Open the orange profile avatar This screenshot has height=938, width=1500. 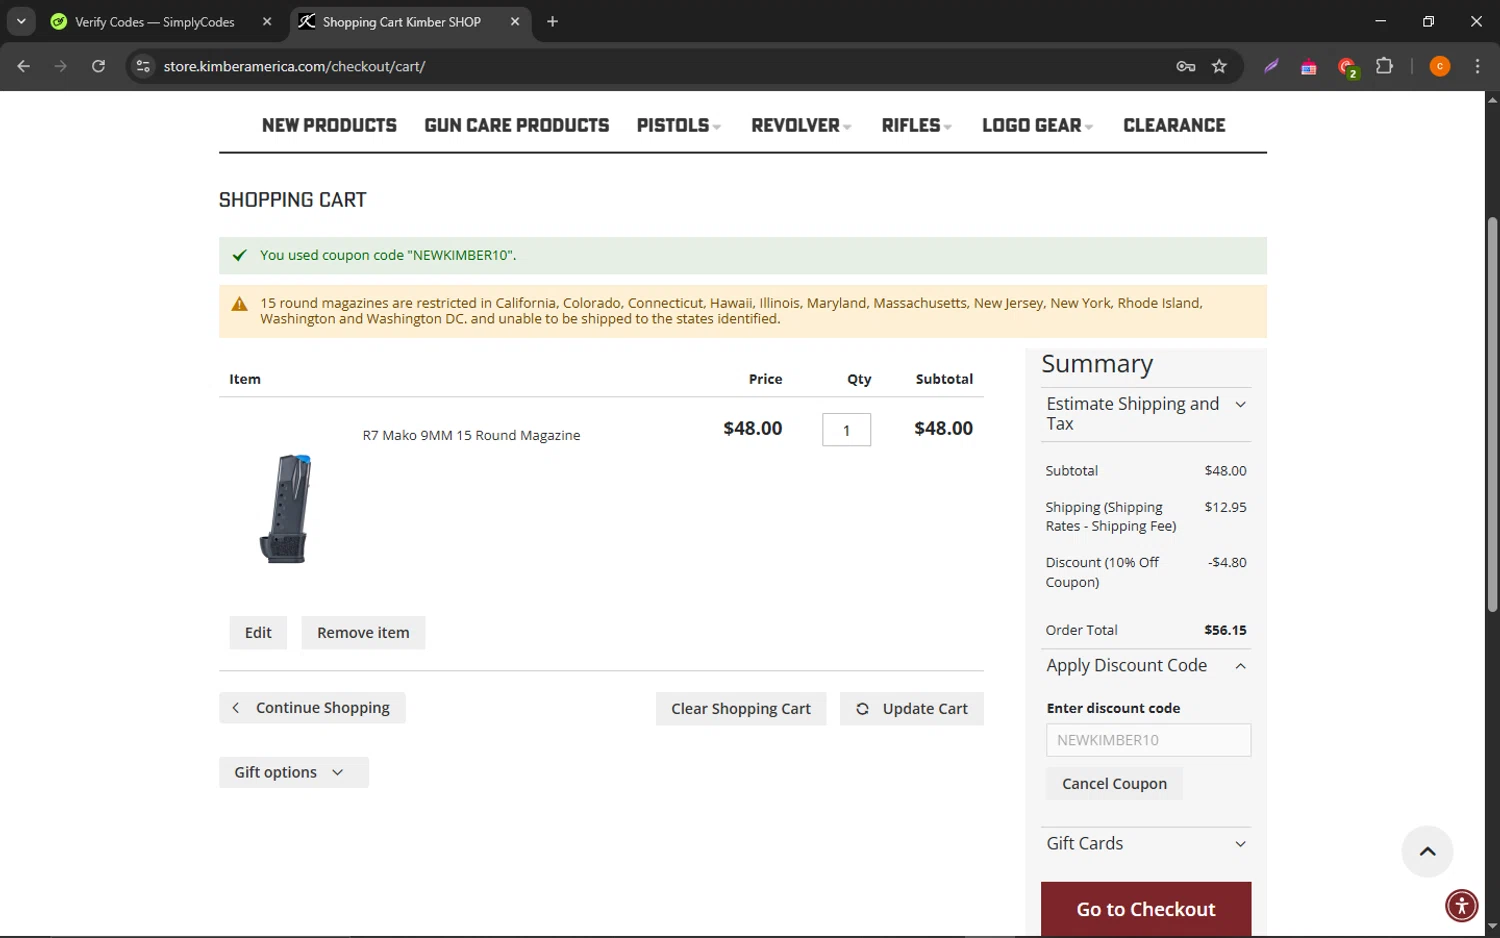pyautogui.click(x=1440, y=66)
